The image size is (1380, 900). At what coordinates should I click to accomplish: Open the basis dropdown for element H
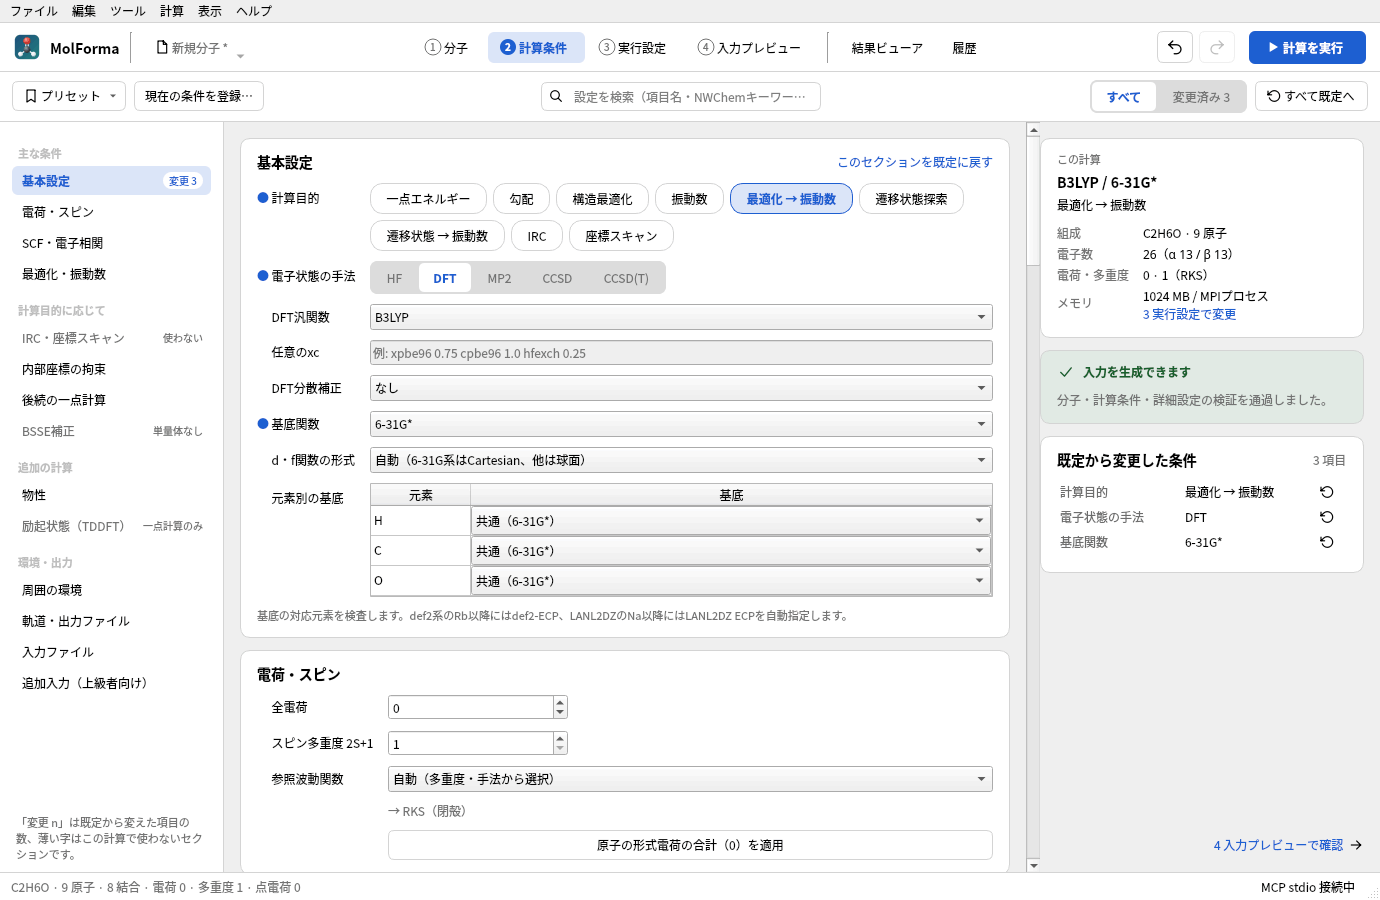tap(731, 521)
